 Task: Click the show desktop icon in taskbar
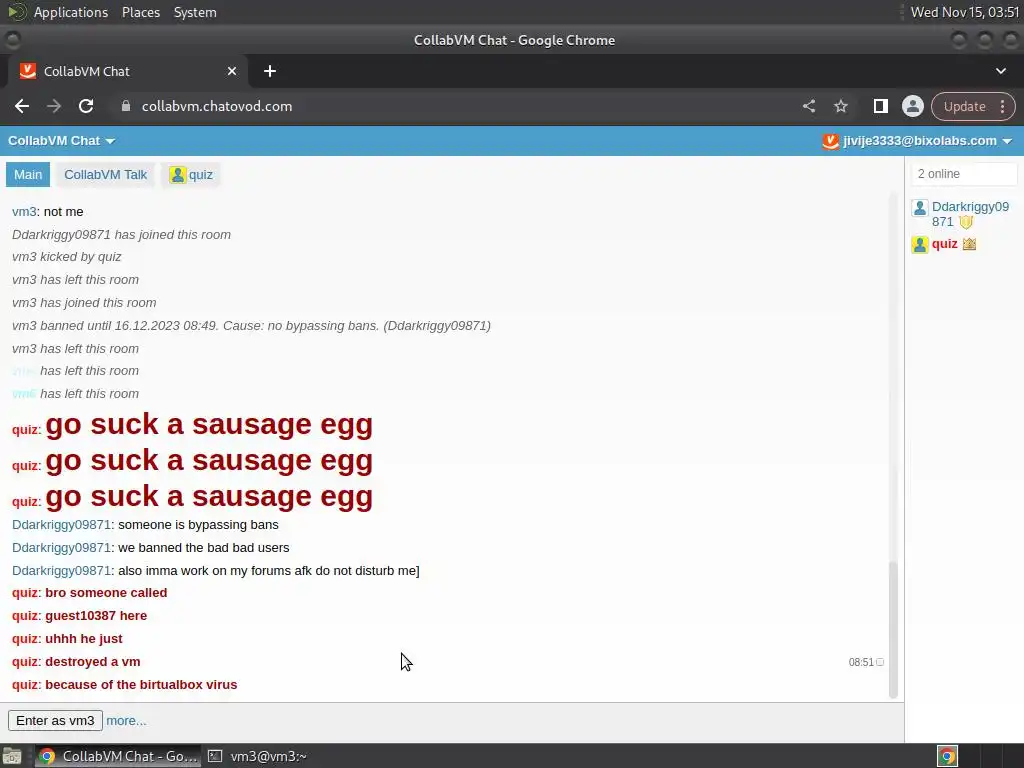click(12, 756)
